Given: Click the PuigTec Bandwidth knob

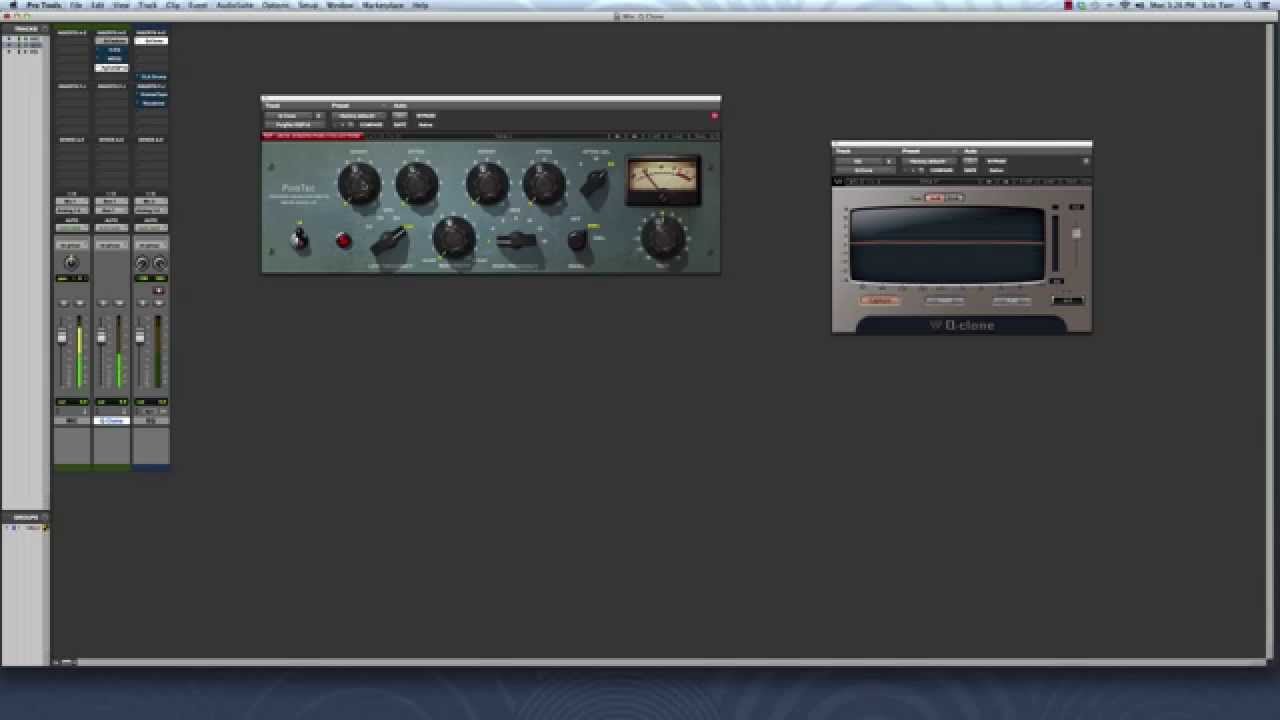Looking at the screenshot, I should [x=453, y=237].
